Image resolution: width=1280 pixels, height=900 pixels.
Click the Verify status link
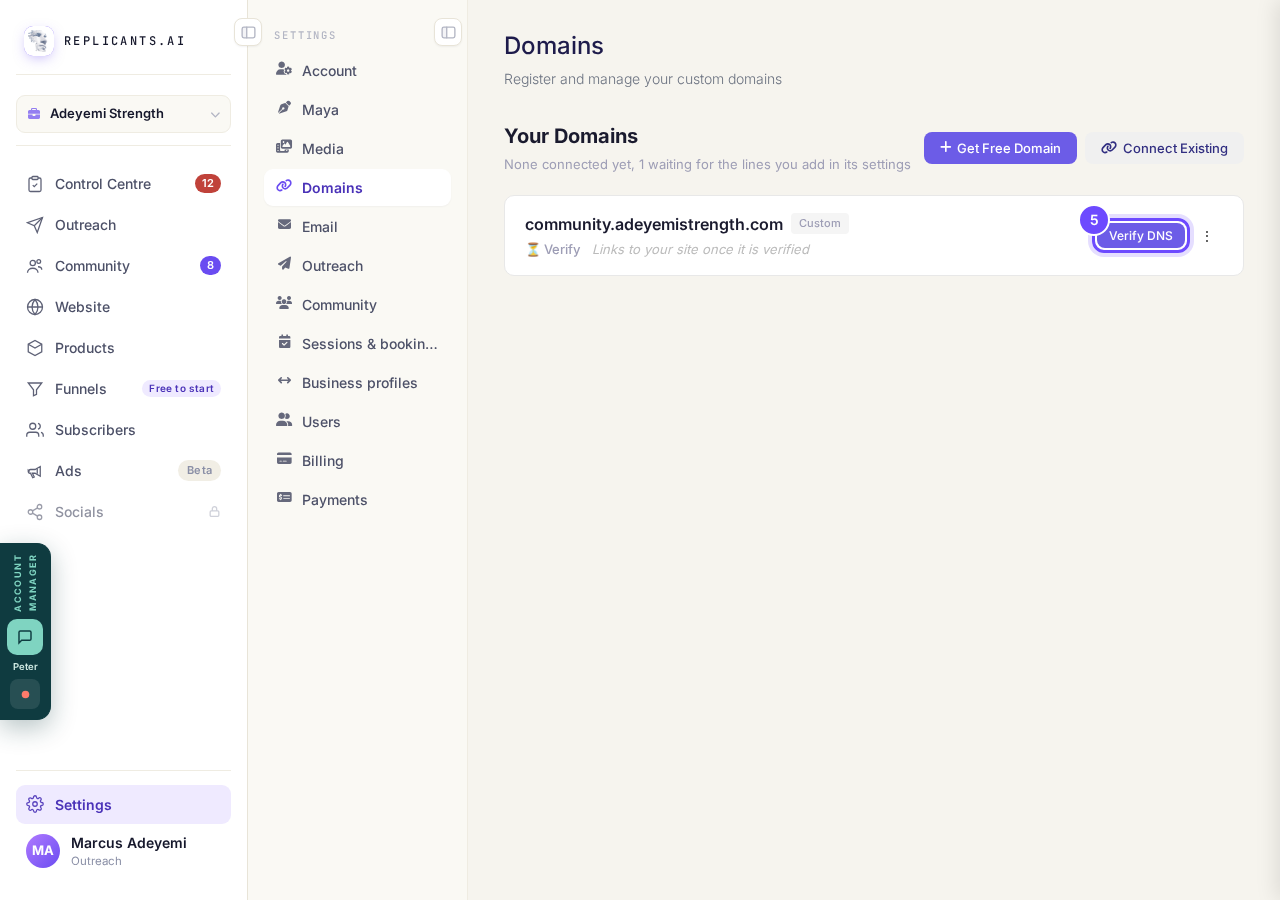coord(553,249)
